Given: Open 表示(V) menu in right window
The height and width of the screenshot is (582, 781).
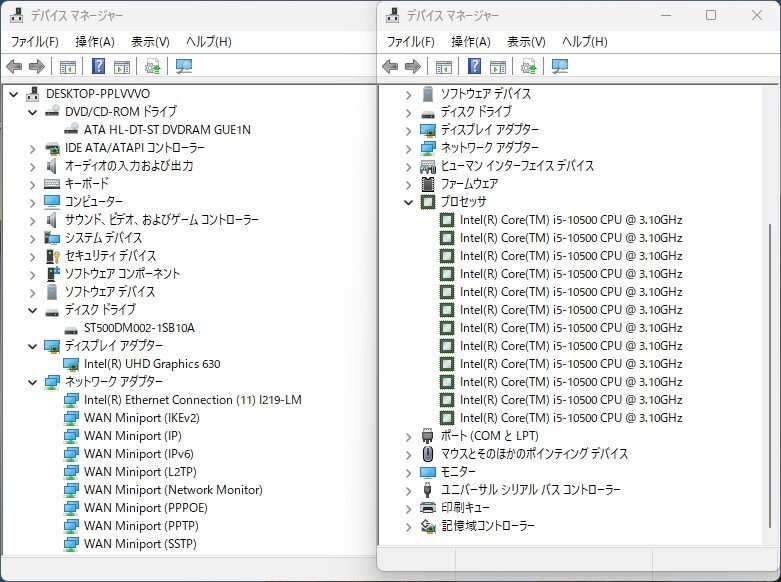Looking at the screenshot, I should (526, 41).
